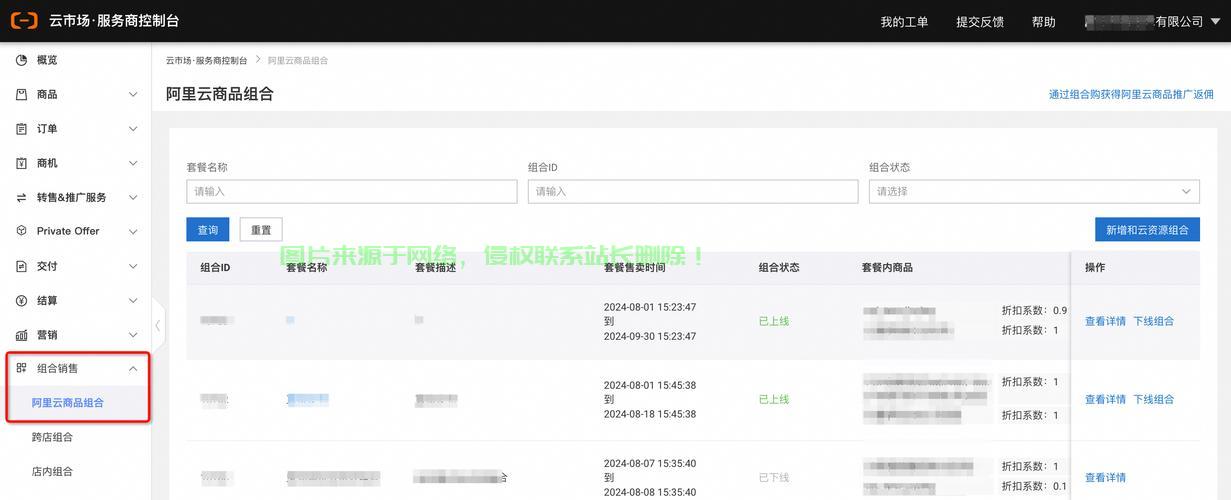Click 查看详情 for the 15:45:38 package

(x=1105, y=399)
